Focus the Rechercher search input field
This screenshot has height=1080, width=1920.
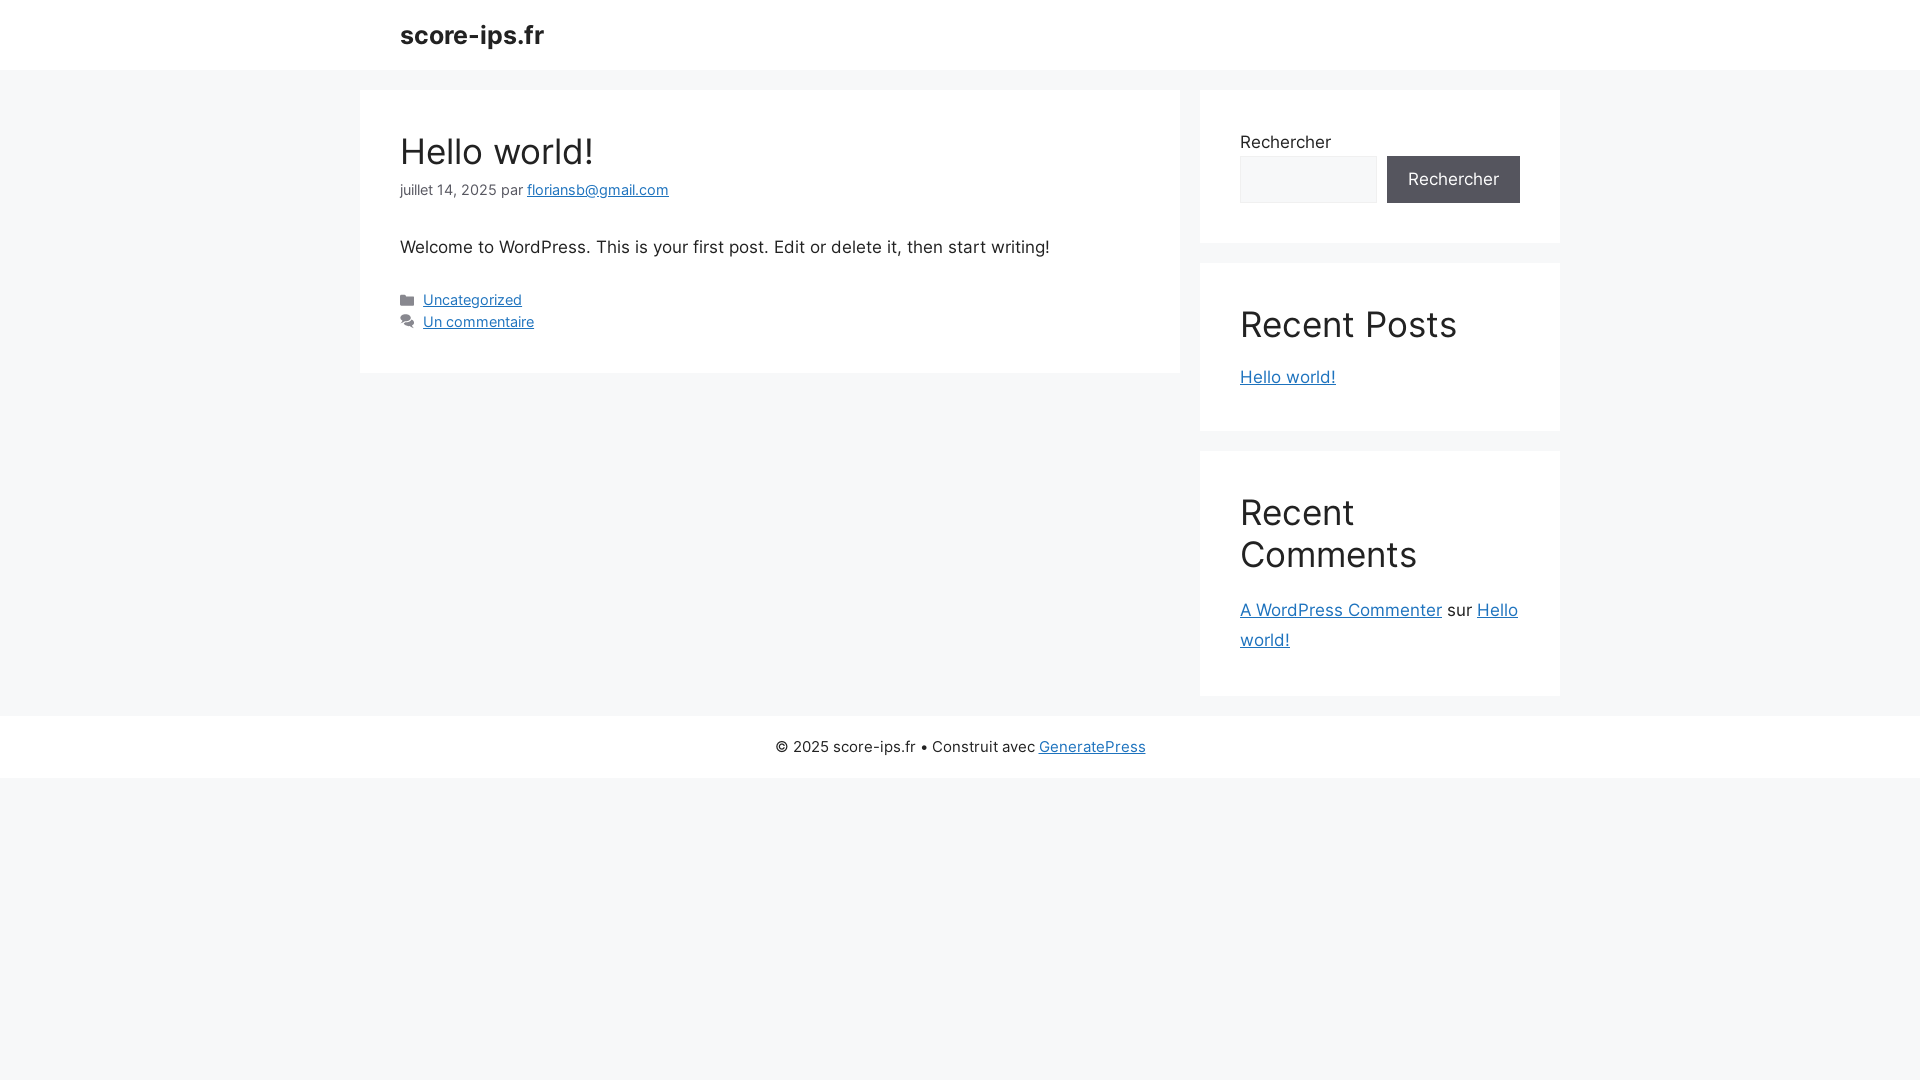[1308, 179]
